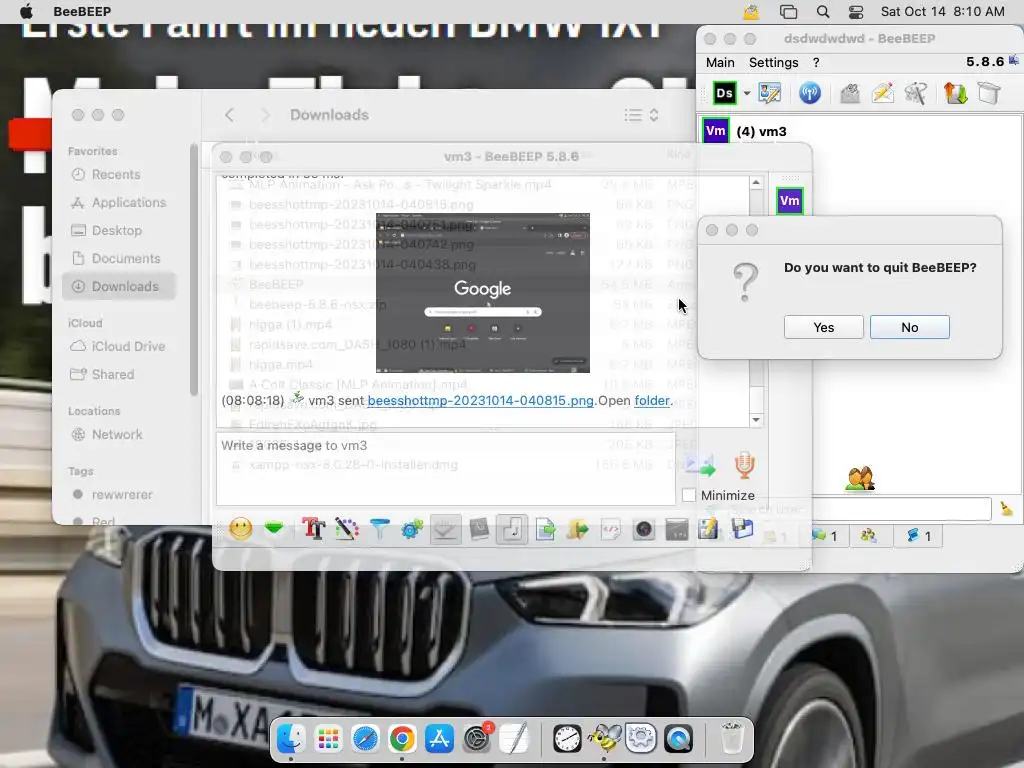Viewport: 1024px width, 768px height.
Task: Edit your profile with the profile pencil icon
Action: 769,93
